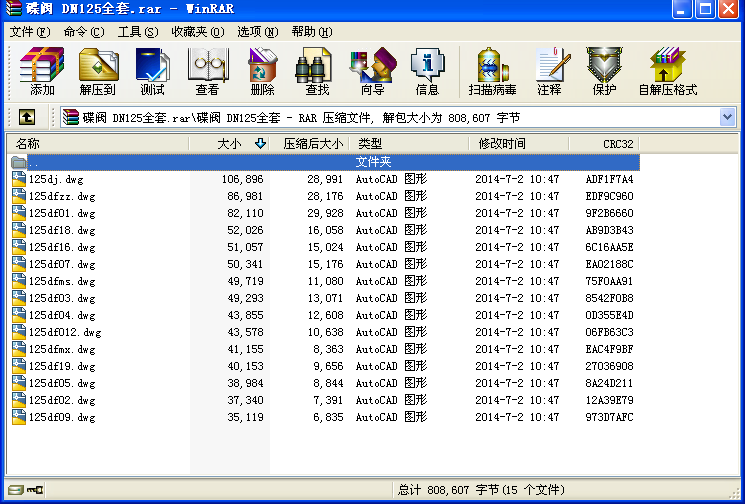
Task: Open the 查找 (Find) binoculars tool
Action: click(317, 71)
